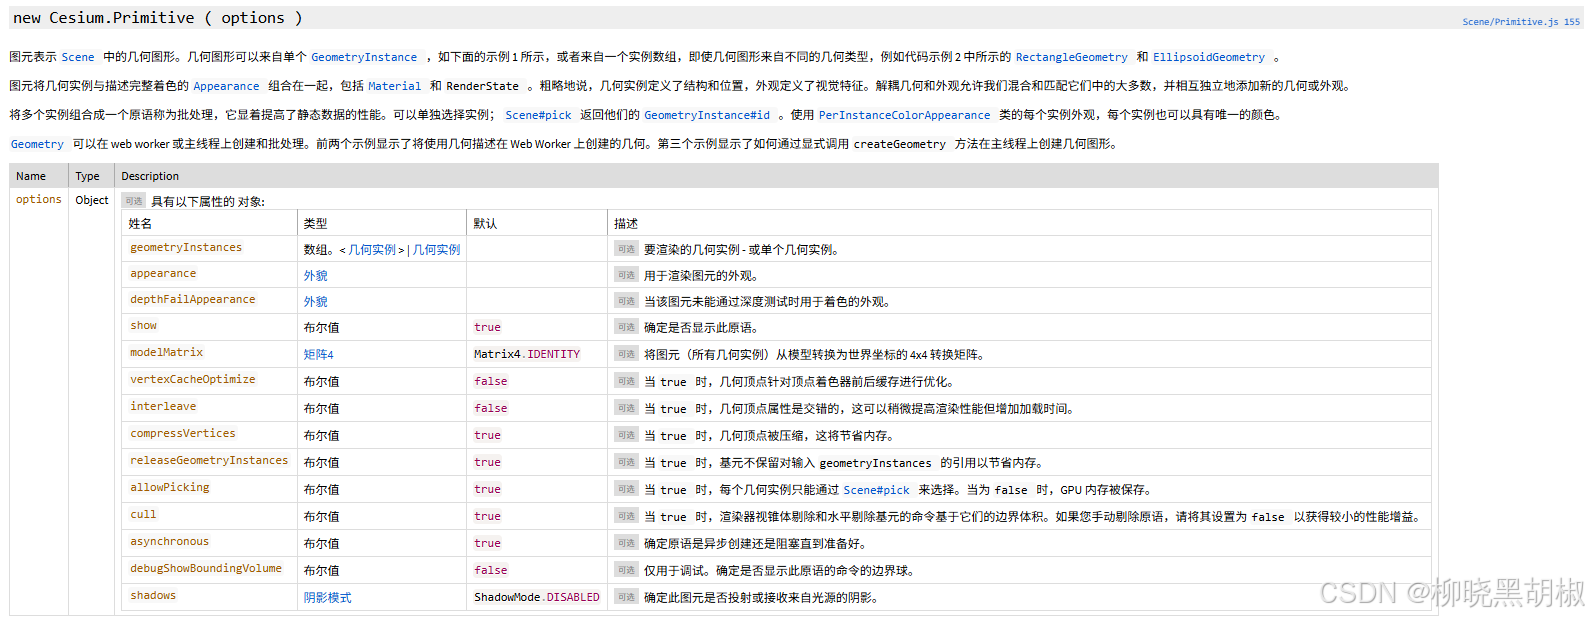Click the 默认 column header
Screen dimensions: 1589x620
pyautogui.click(x=486, y=223)
